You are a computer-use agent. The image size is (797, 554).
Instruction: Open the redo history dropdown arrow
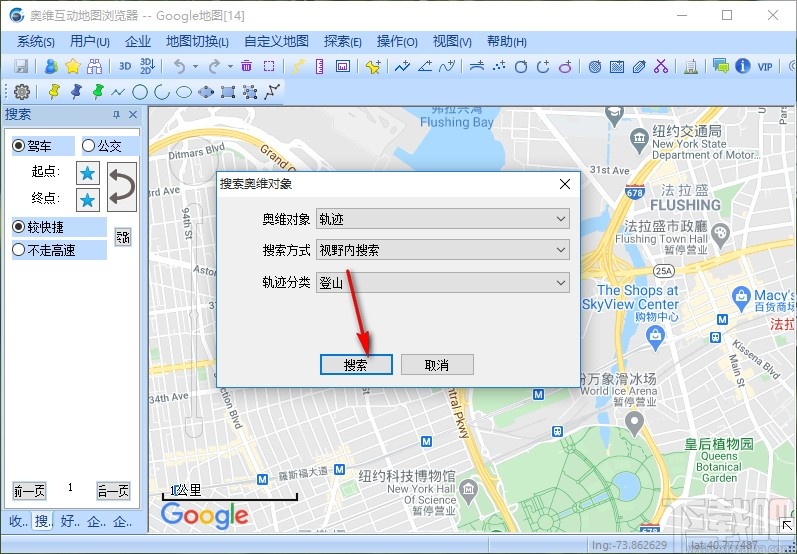tap(230, 67)
